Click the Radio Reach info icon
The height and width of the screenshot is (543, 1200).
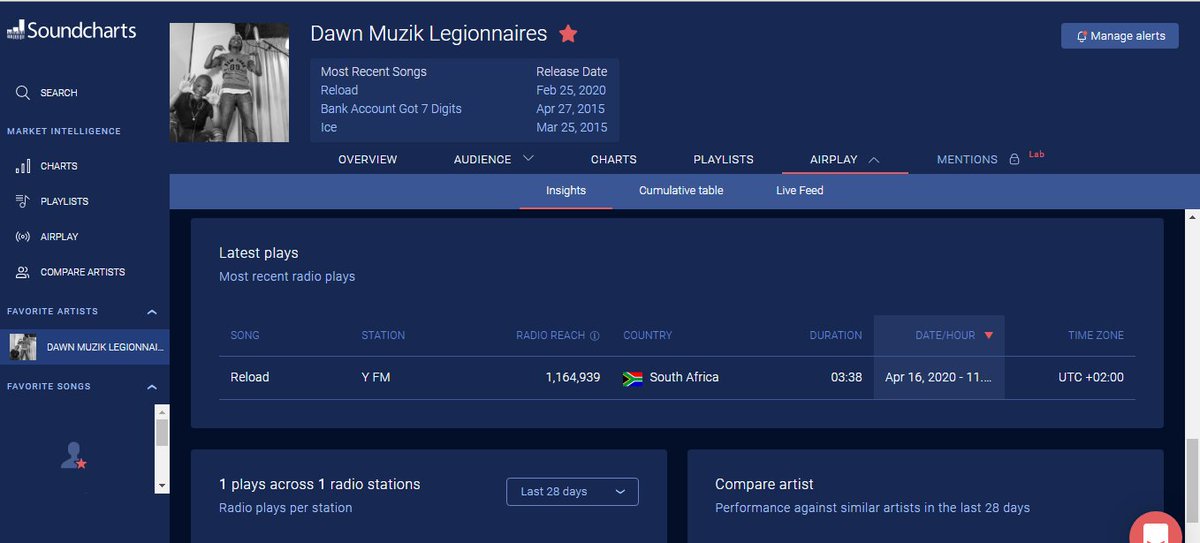click(595, 336)
